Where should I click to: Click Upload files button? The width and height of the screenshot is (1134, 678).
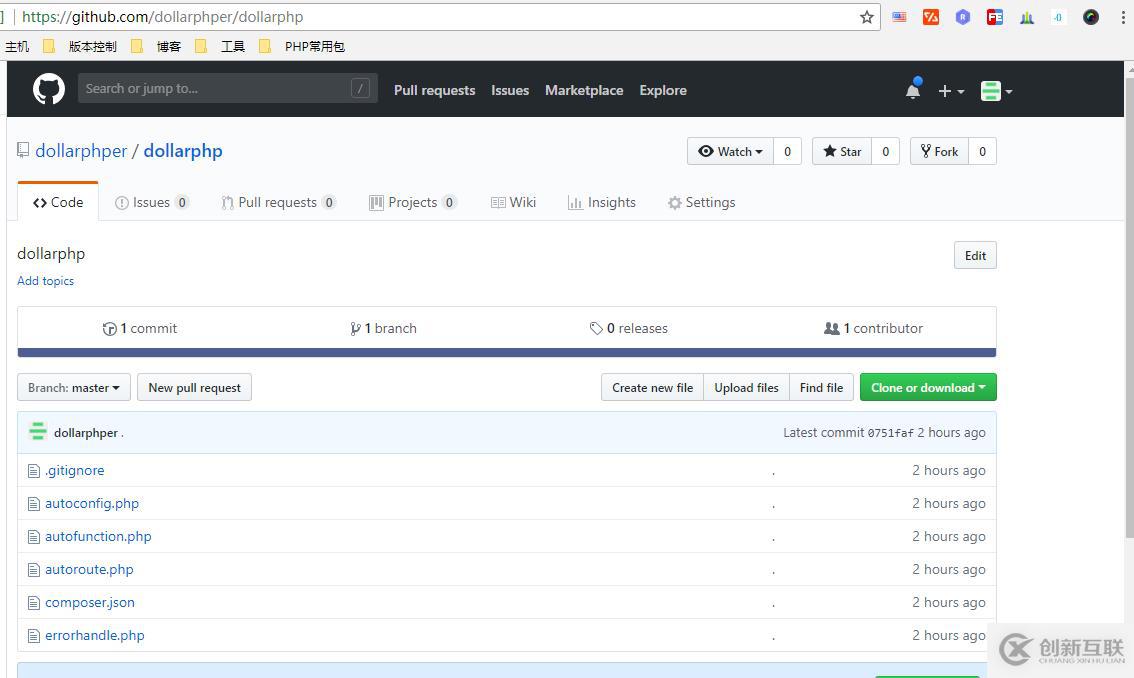pyautogui.click(x=746, y=388)
